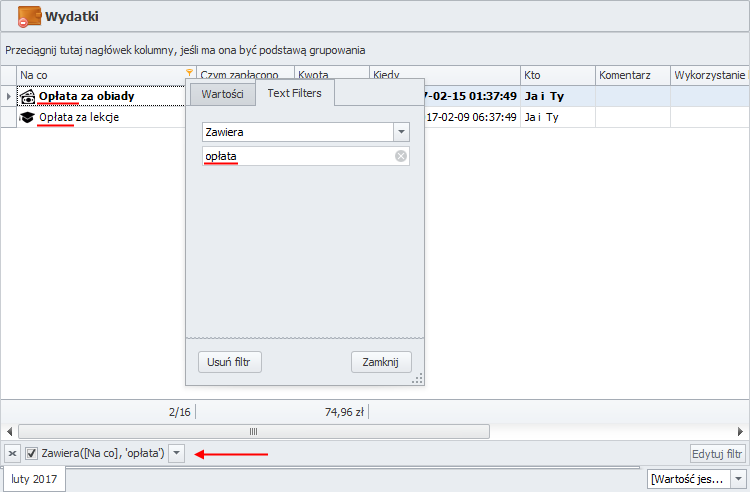
Task: Click the row indicator arrow on the first row
Action: (9, 97)
